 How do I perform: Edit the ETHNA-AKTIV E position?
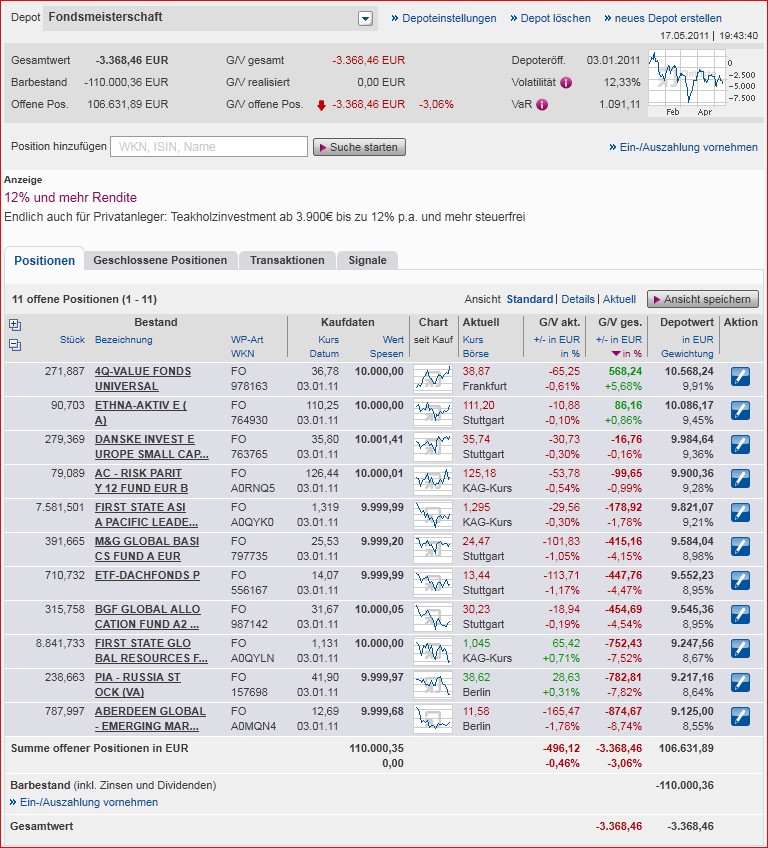point(740,411)
